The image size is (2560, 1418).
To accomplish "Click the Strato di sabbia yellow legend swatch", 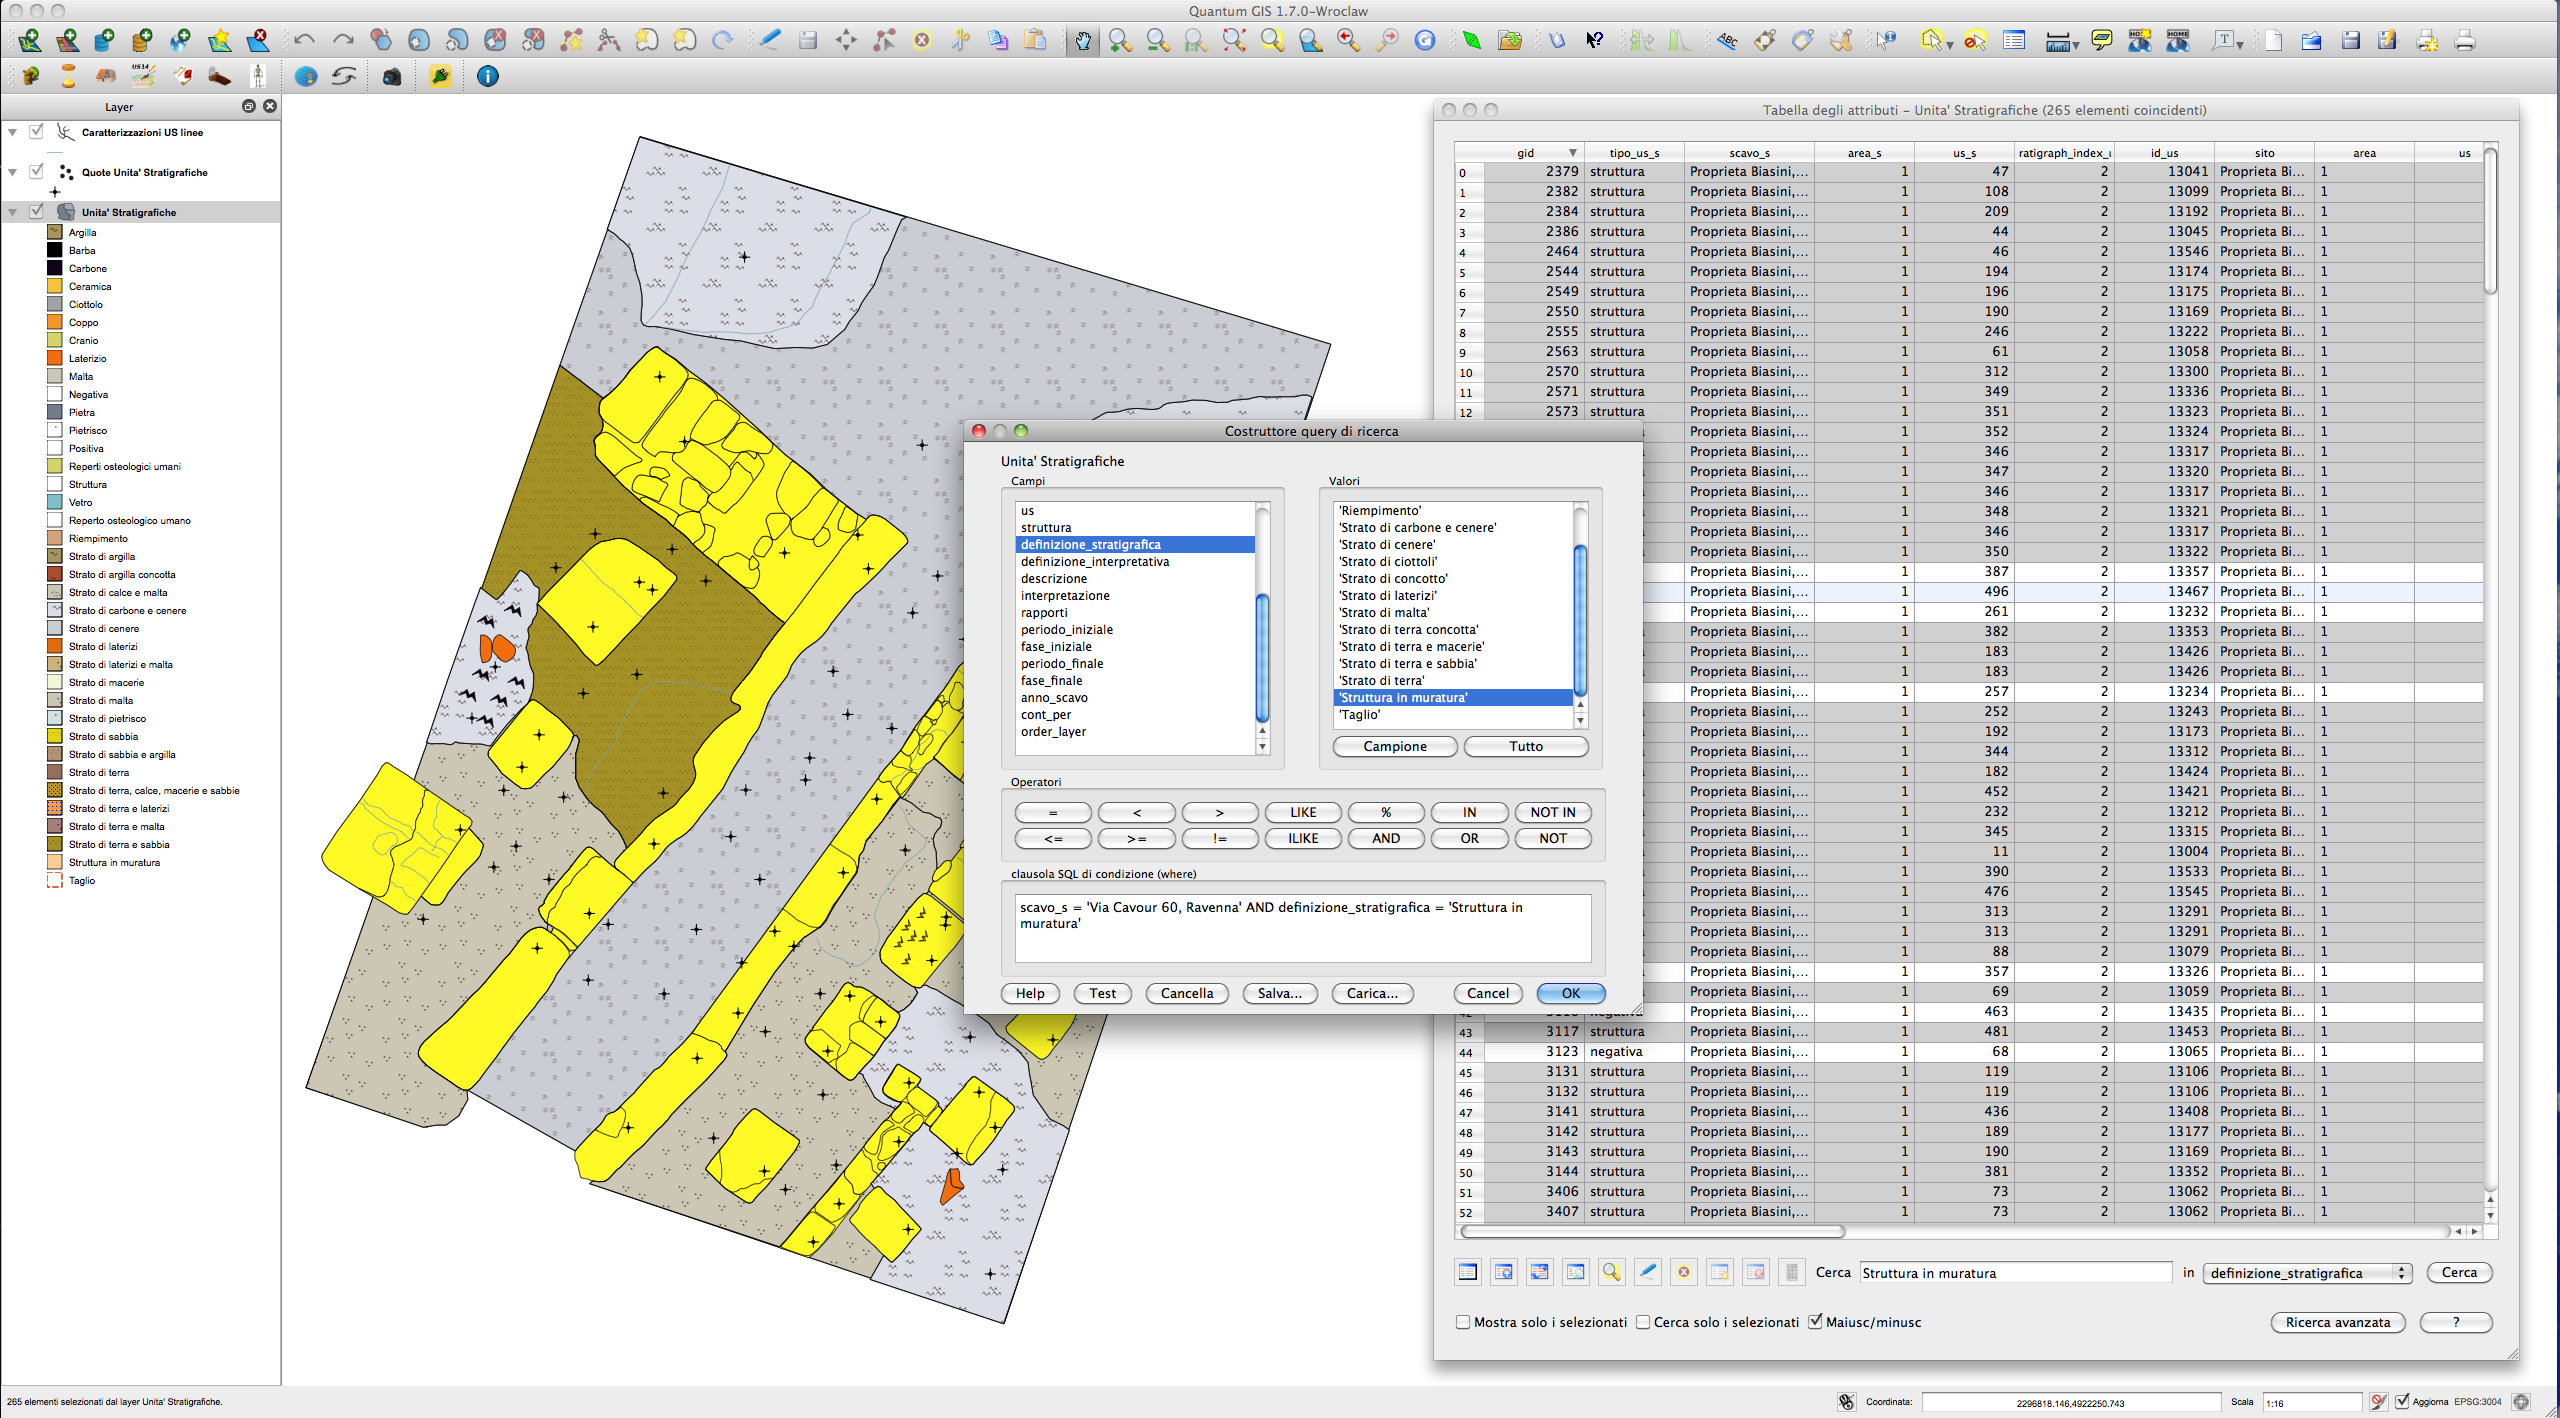I will 55,736.
